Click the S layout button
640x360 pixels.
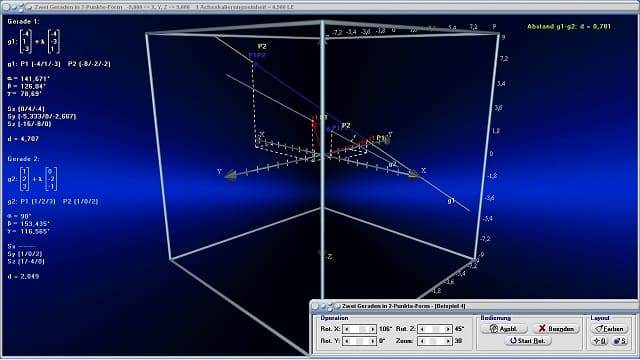click(620, 341)
